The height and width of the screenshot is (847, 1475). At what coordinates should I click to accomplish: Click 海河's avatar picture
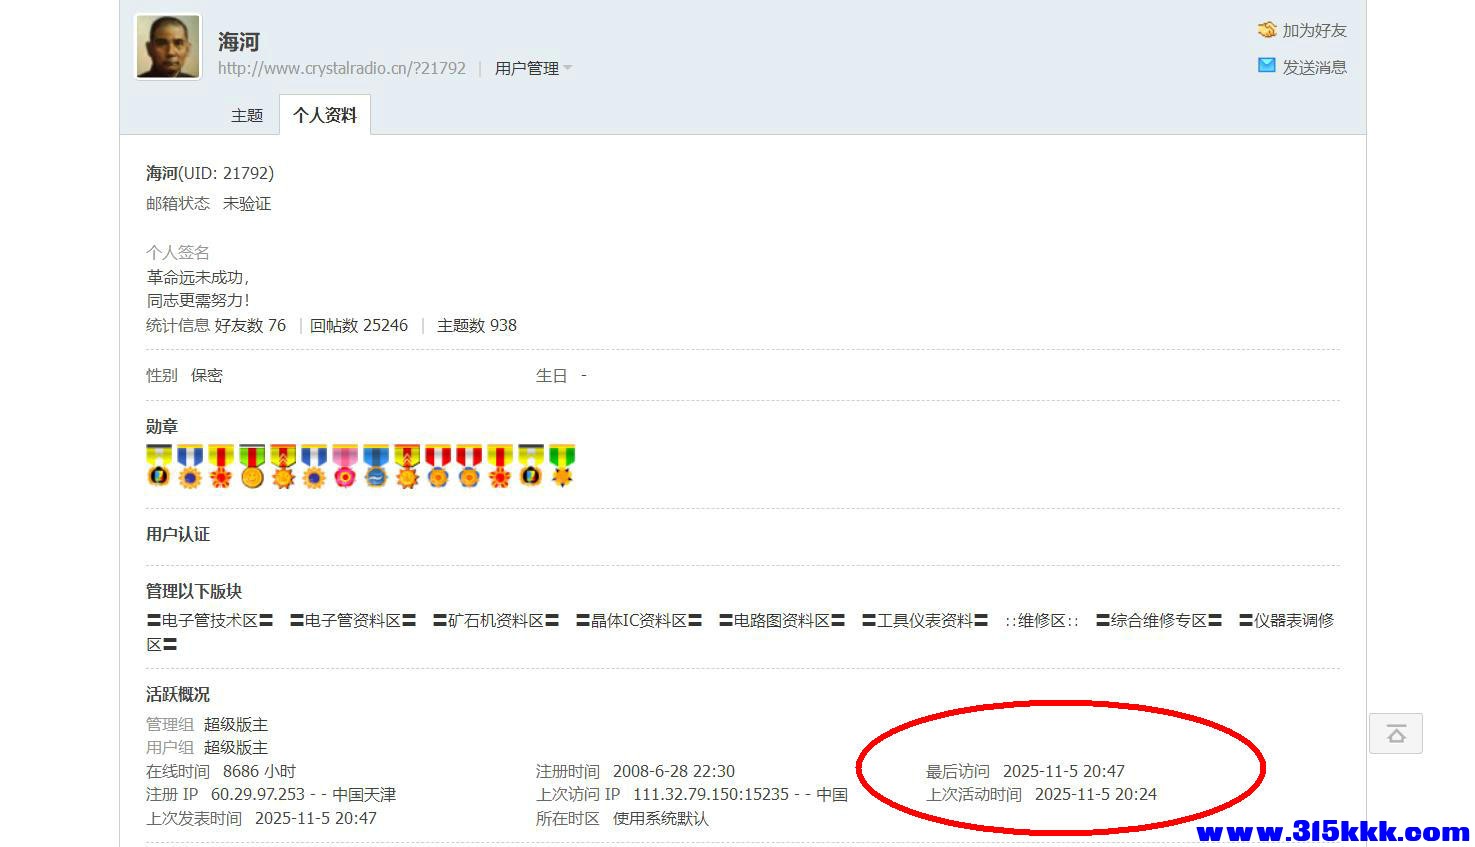coord(167,45)
